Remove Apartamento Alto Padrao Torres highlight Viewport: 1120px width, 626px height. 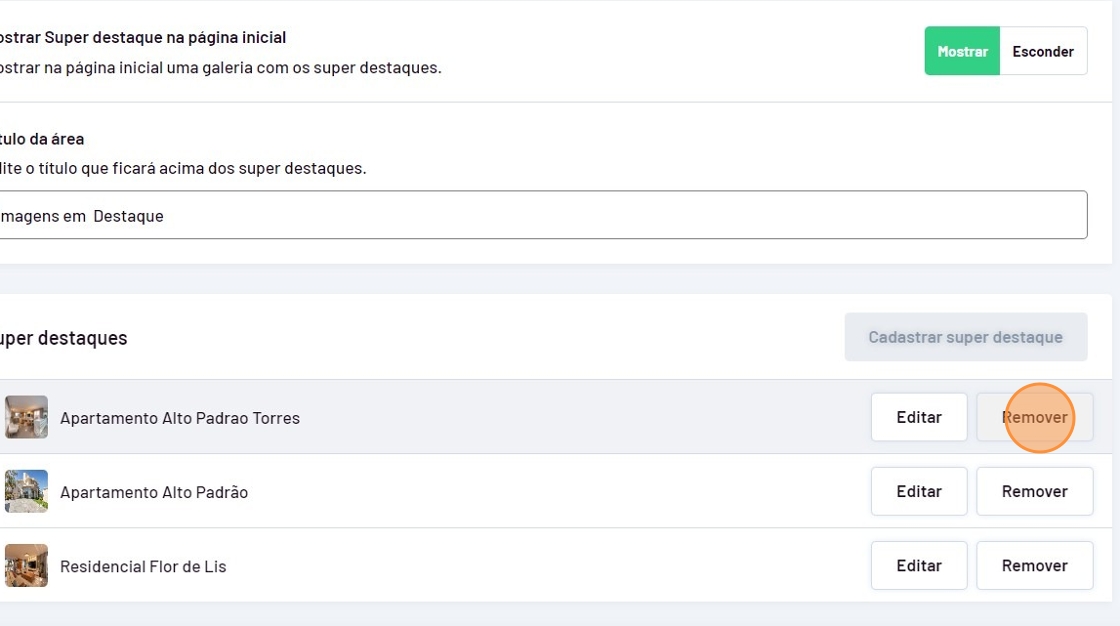pos(1034,417)
